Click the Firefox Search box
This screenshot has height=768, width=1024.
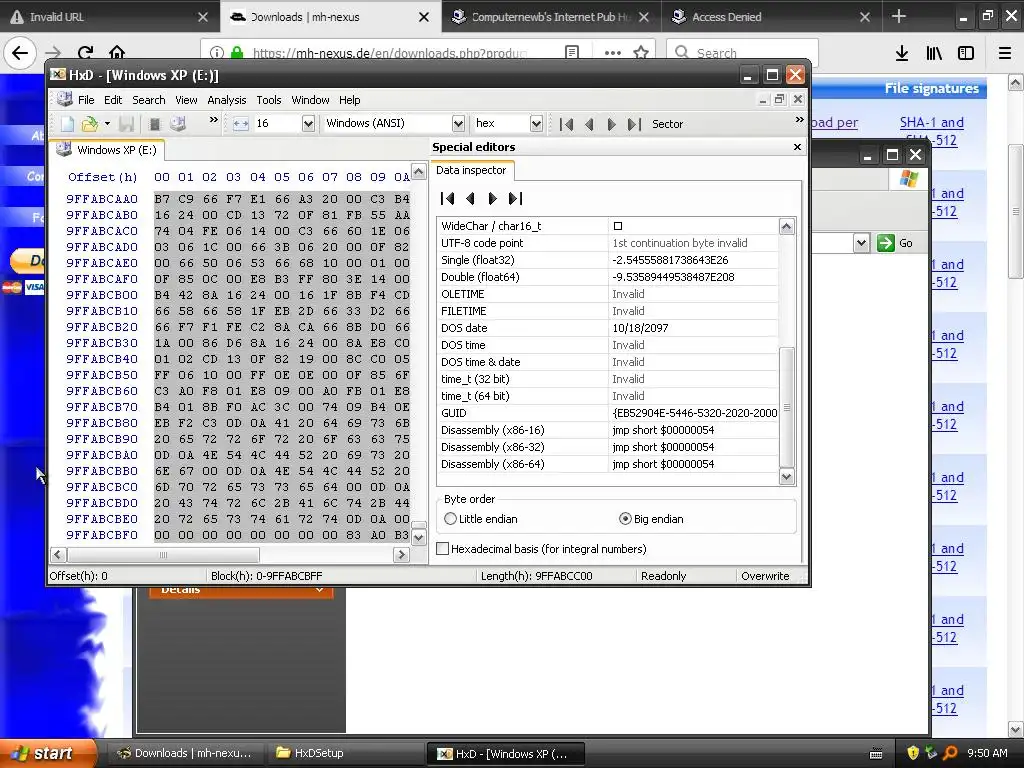[x=742, y=53]
